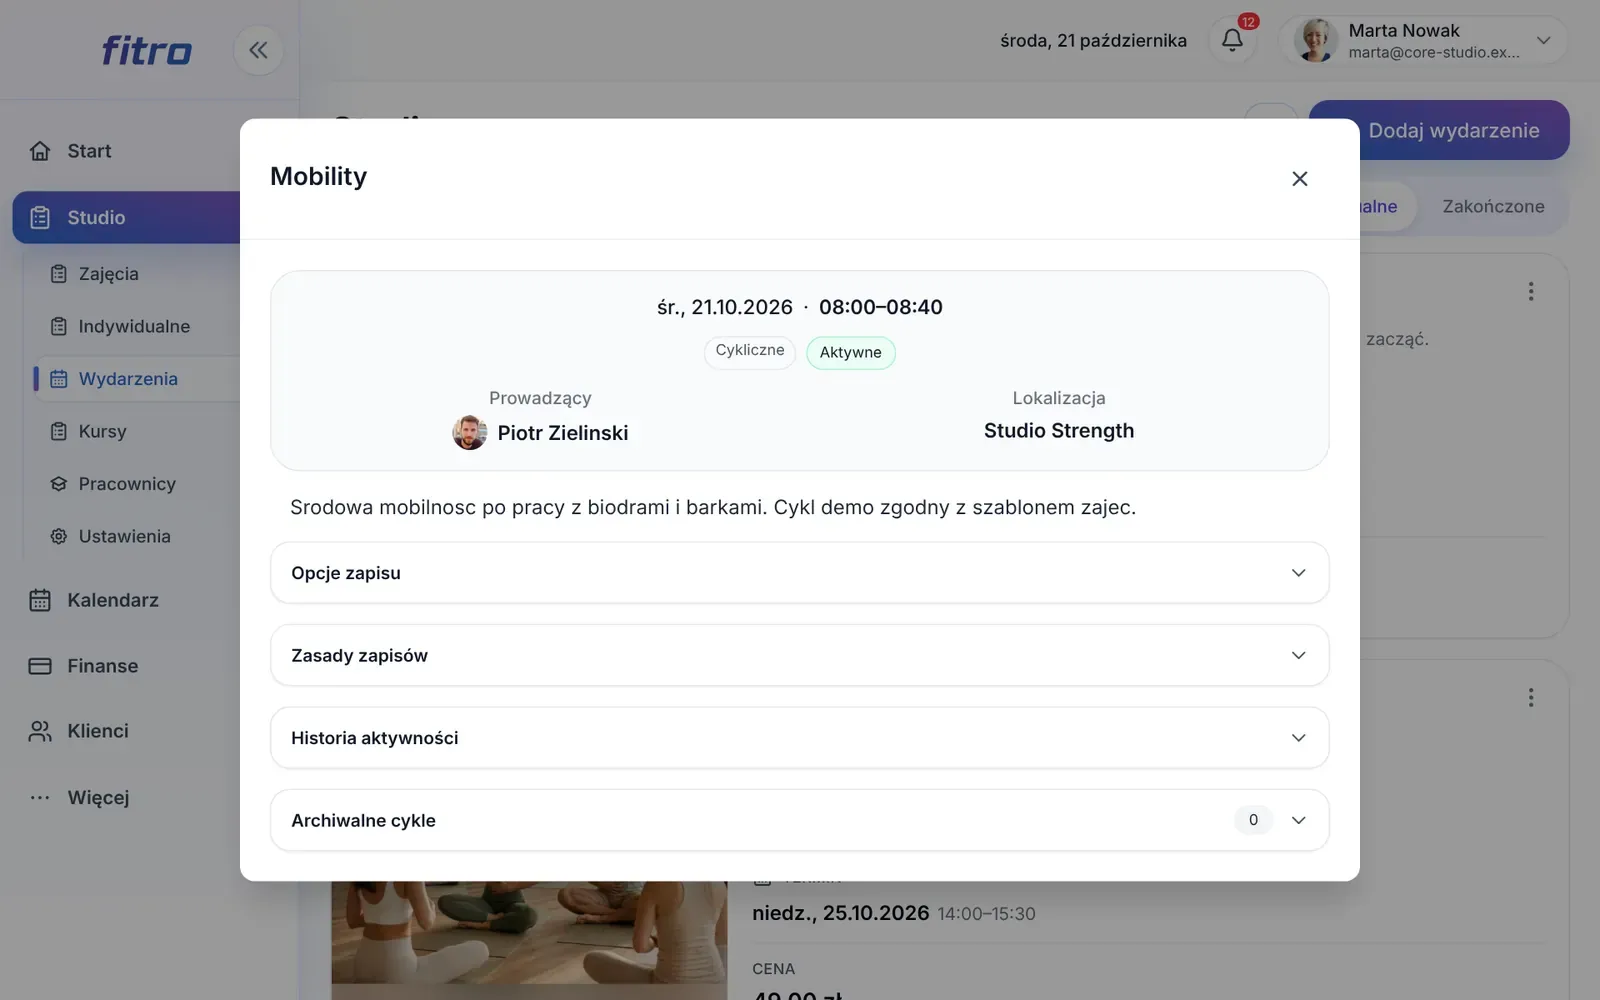
Task: Click Marta Nowak's profile avatar
Action: pos(1315,41)
